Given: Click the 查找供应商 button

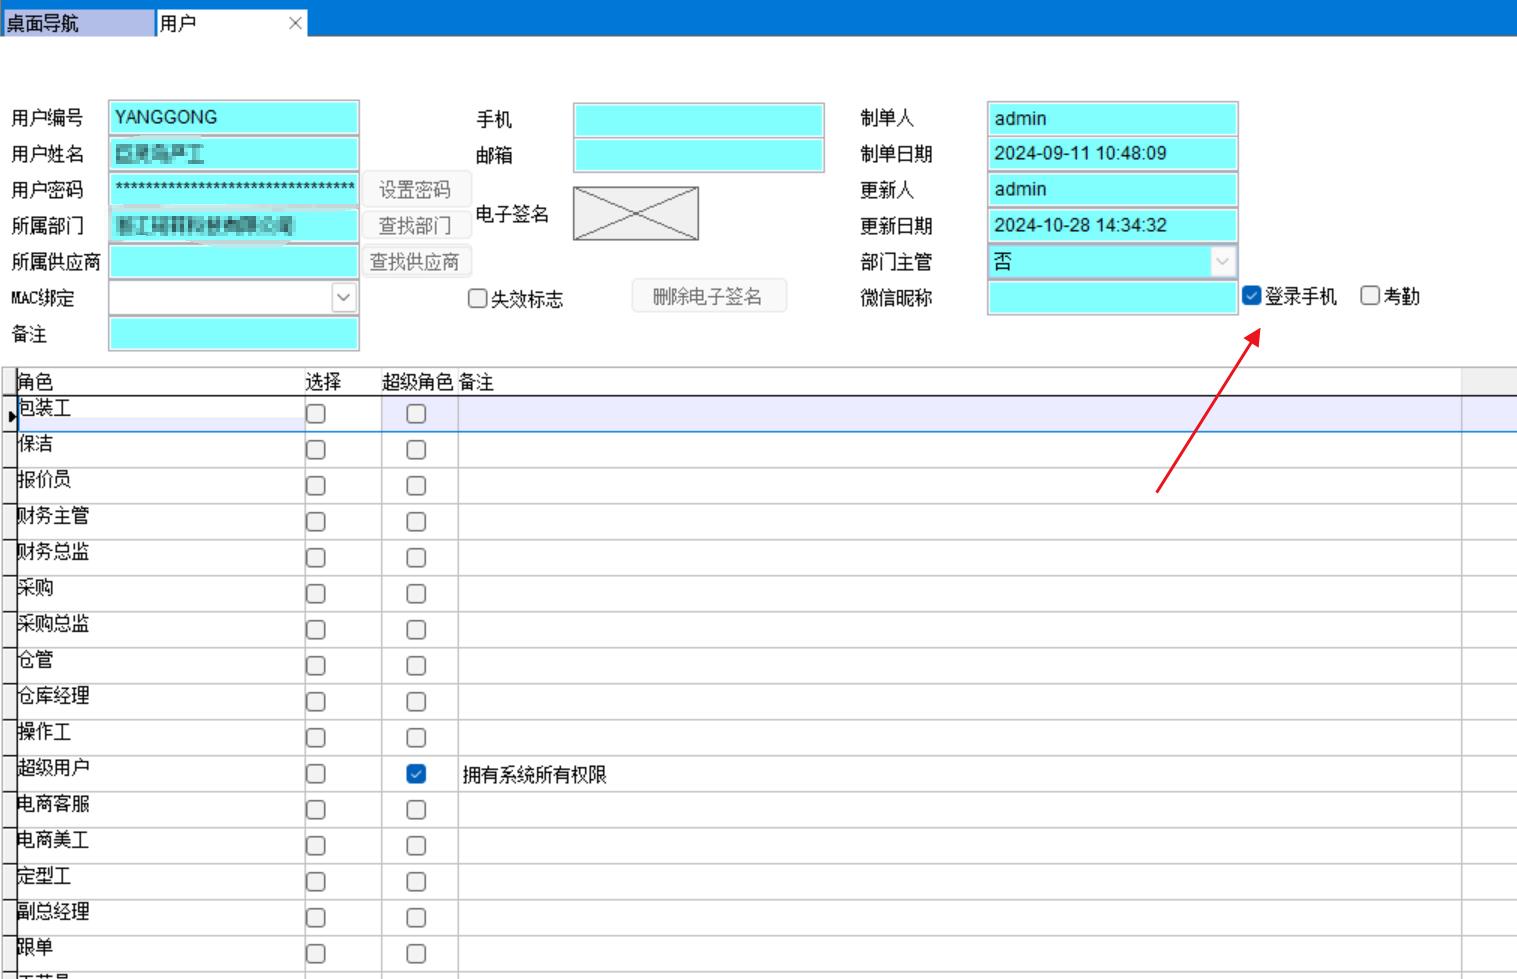Looking at the screenshot, I should click(x=414, y=262).
